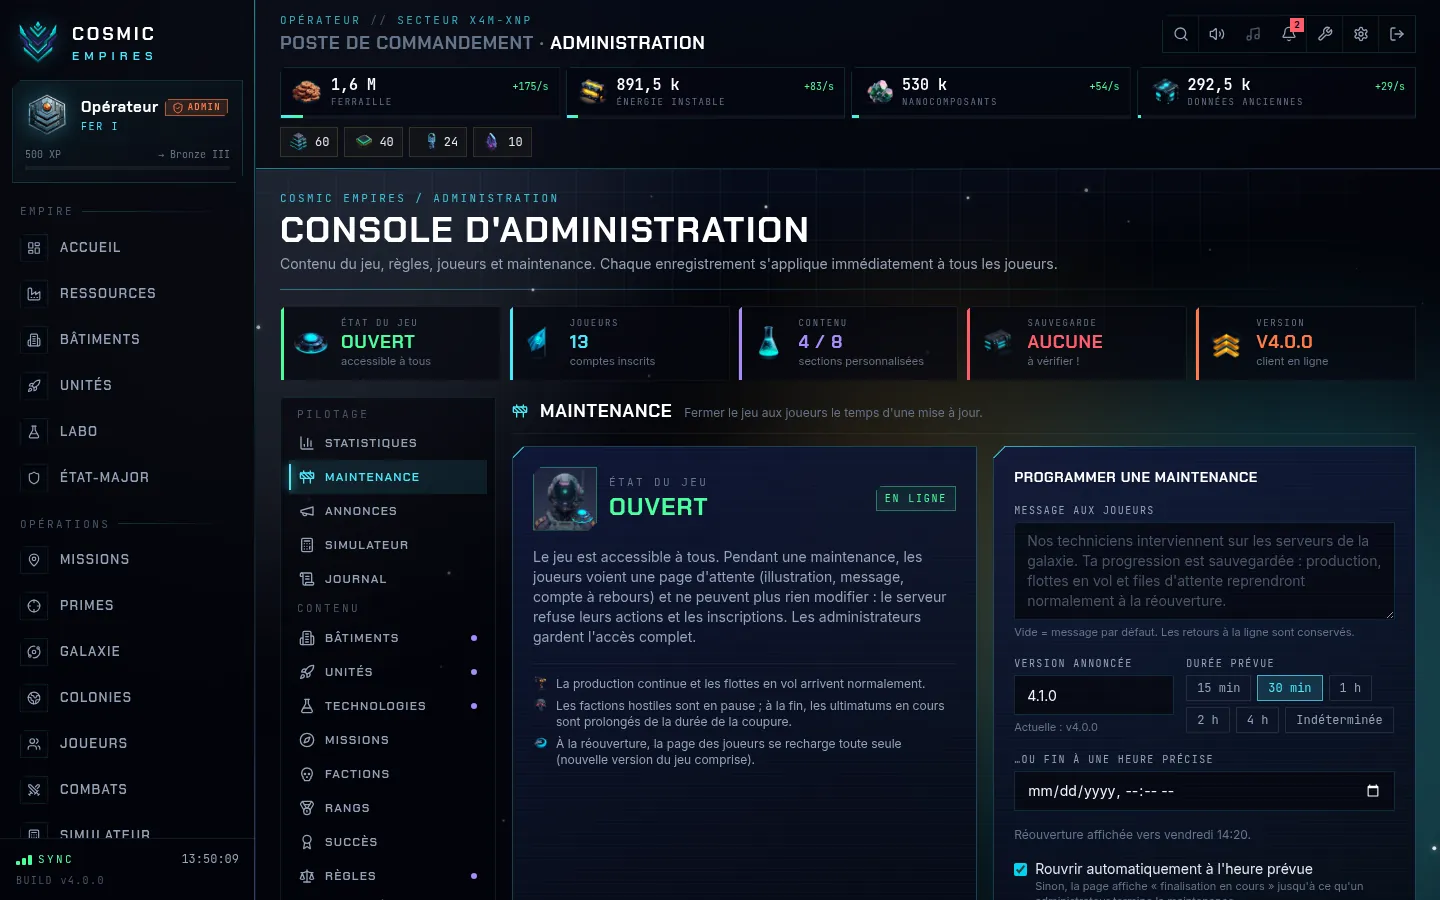This screenshot has width=1440, height=900.
Task: Click the Joueurs 13 comptes inscrits card
Action: [x=620, y=343]
